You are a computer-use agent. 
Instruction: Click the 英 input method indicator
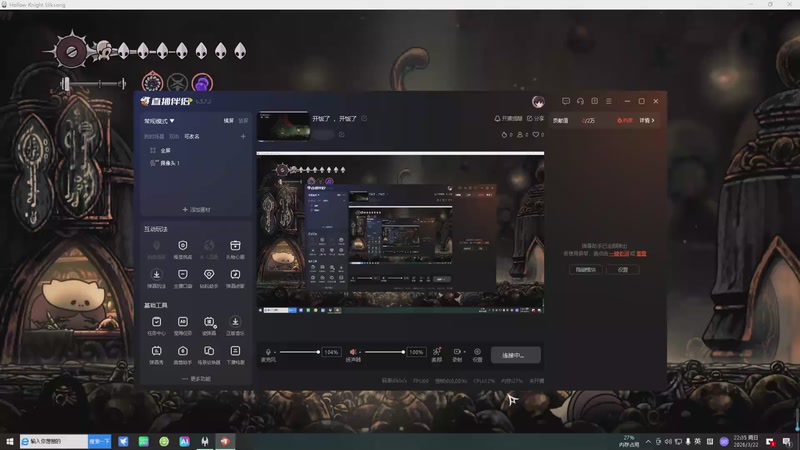click(x=697, y=441)
